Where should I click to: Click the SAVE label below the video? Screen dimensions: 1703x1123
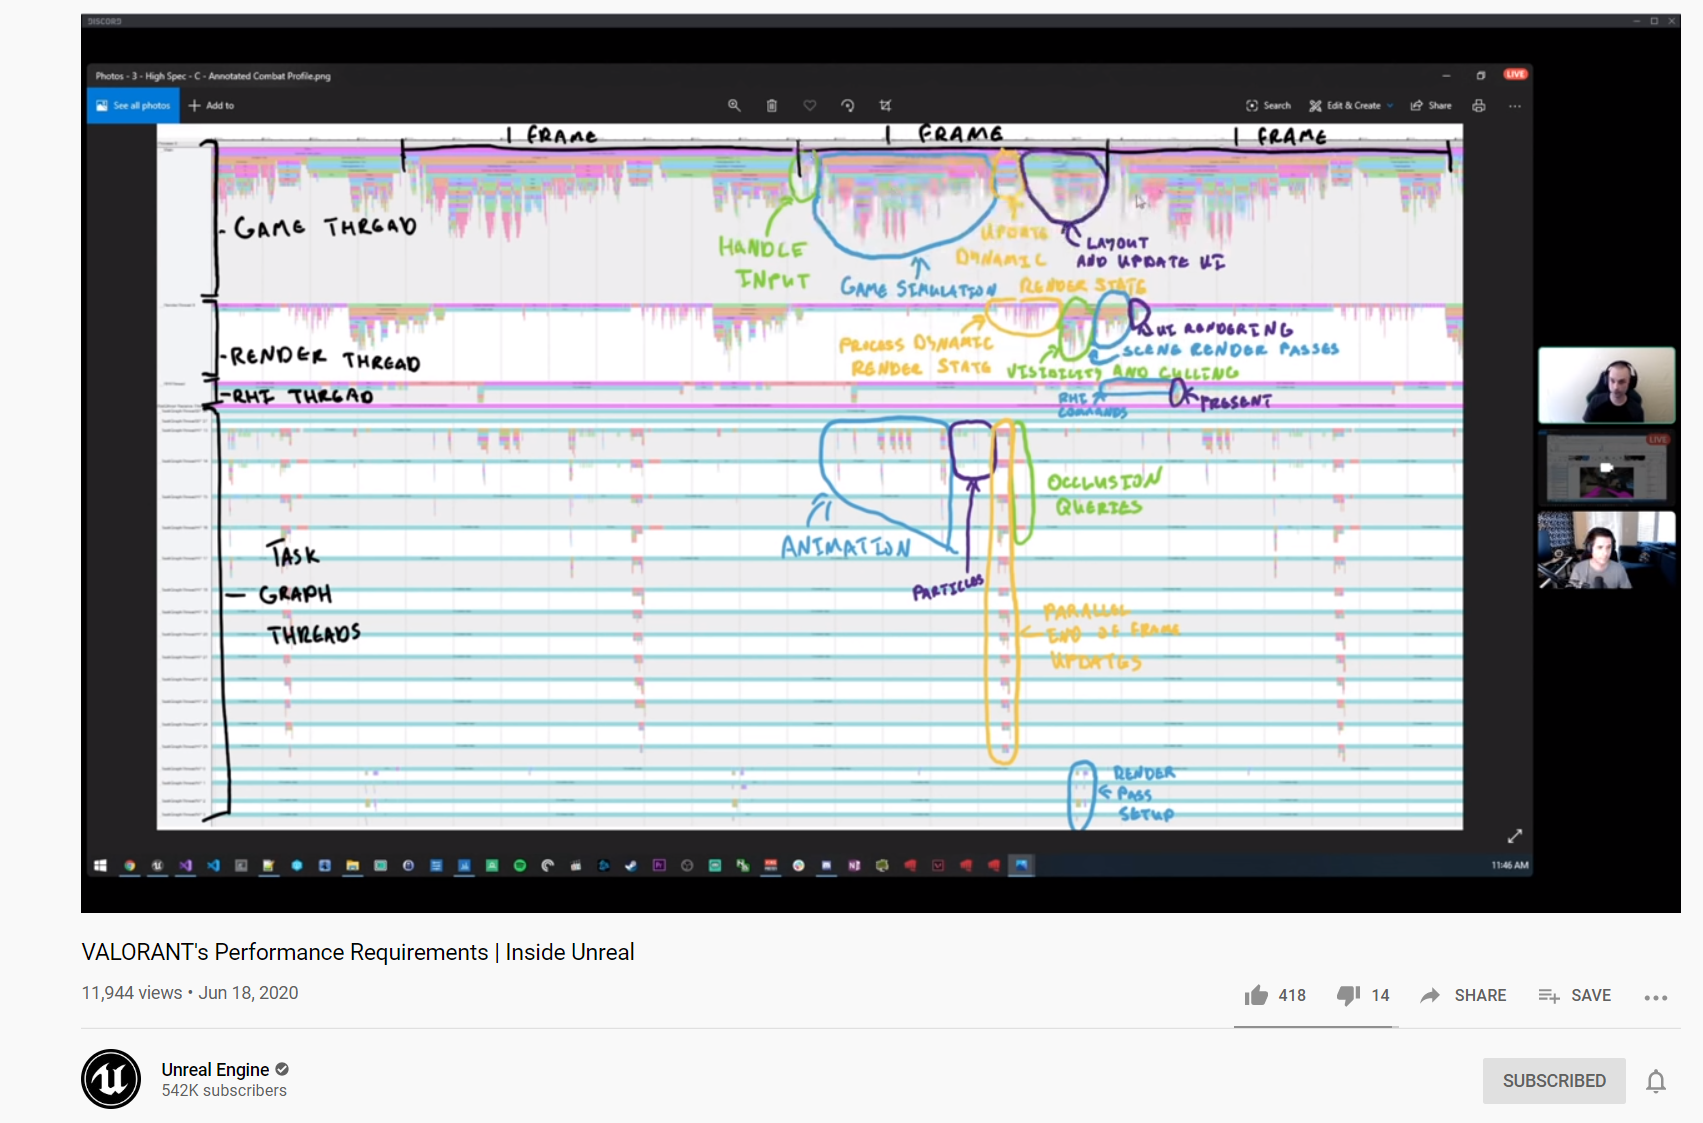(1591, 996)
